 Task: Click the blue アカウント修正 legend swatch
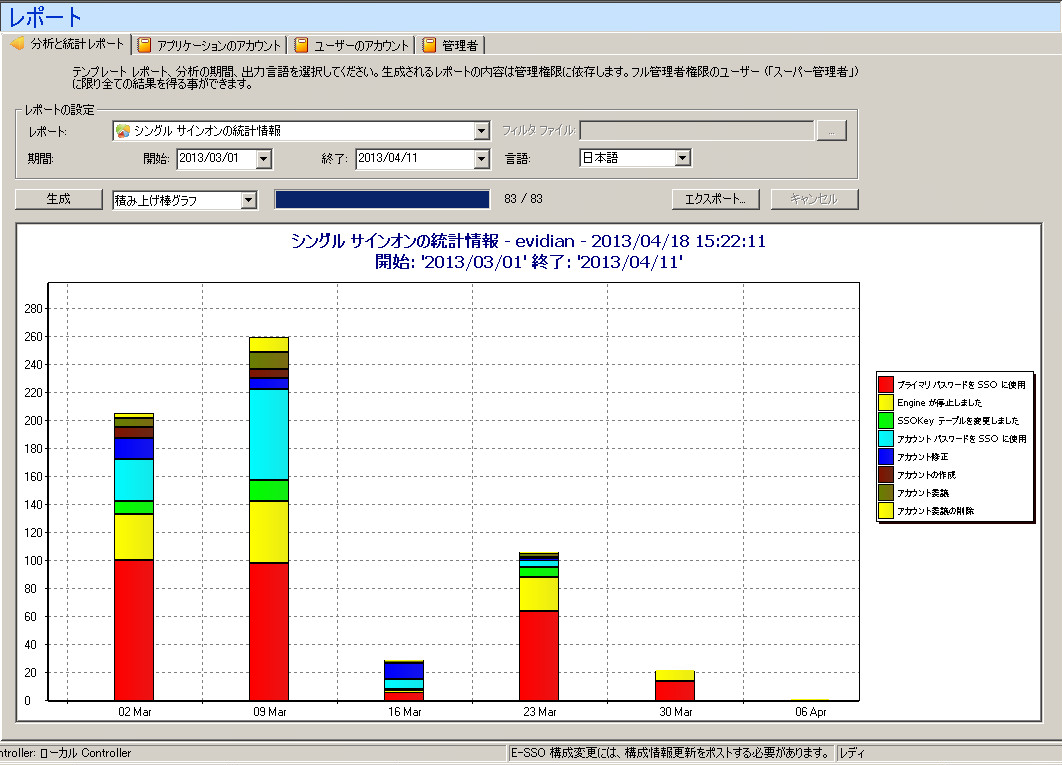tap(885, 456)
